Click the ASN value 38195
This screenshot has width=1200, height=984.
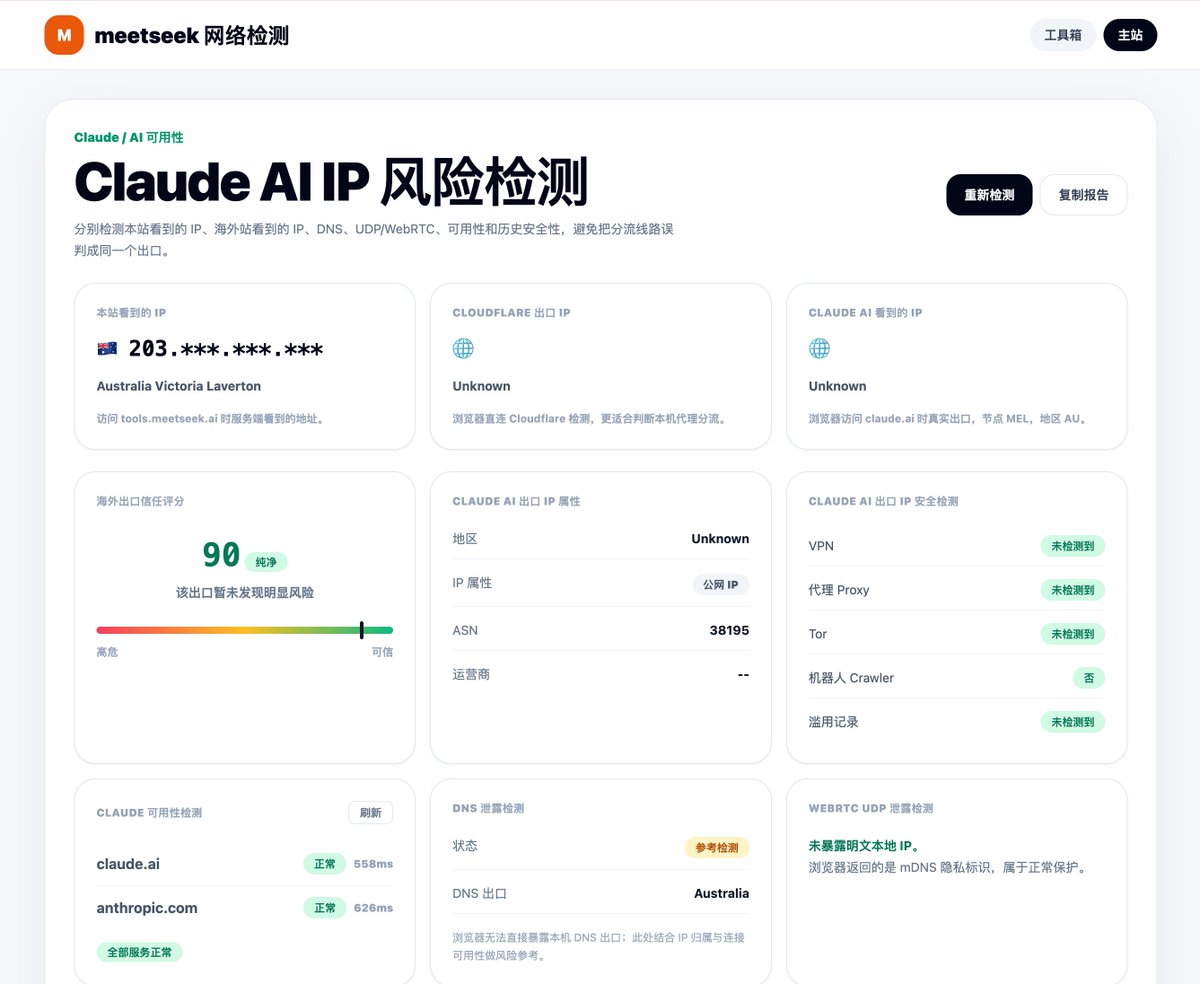pyautogui.click(x=729, y=630)
